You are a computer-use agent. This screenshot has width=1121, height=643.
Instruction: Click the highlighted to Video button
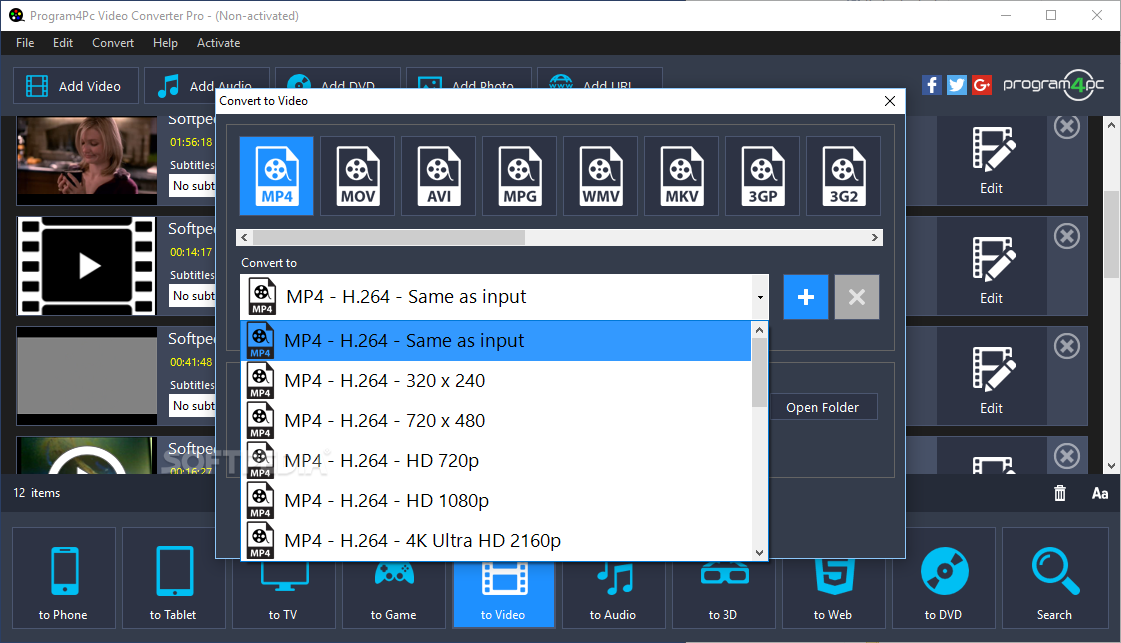[x=503, y=595]
